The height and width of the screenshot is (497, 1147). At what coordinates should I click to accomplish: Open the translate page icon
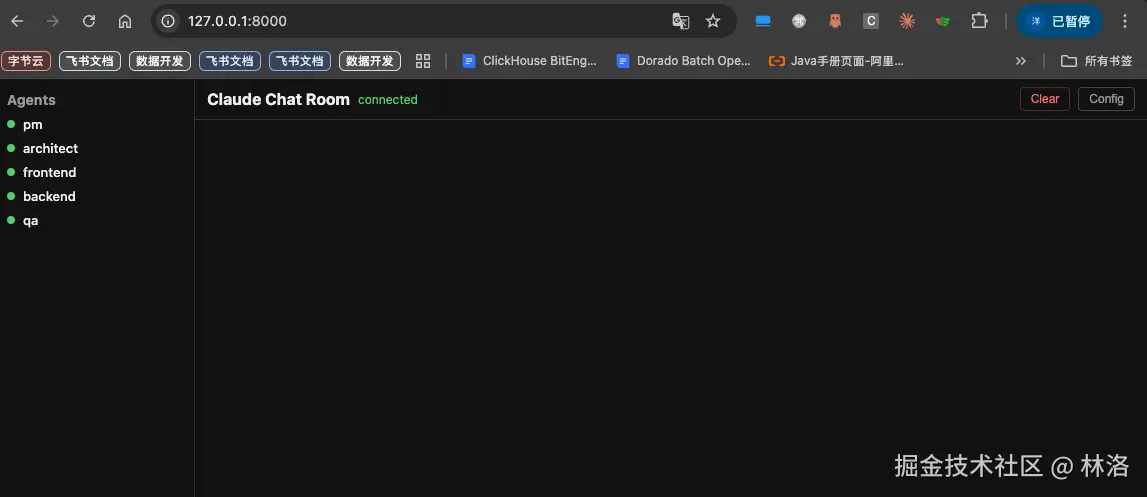[680, 21]
